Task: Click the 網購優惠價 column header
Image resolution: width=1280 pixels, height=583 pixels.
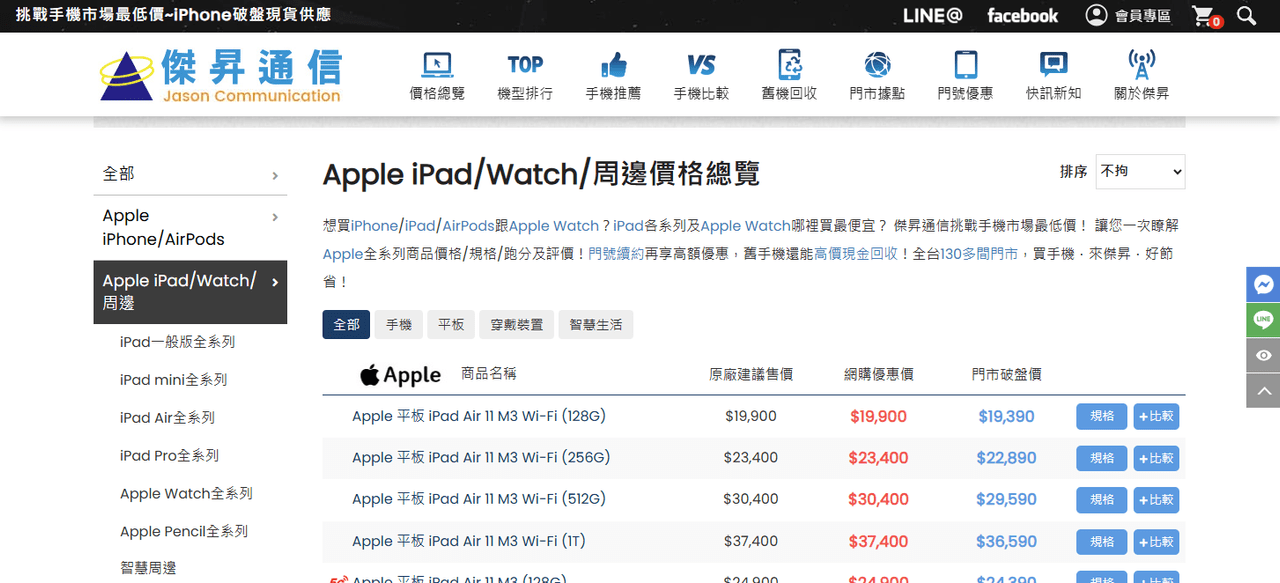Action: (x=878, y=374)
